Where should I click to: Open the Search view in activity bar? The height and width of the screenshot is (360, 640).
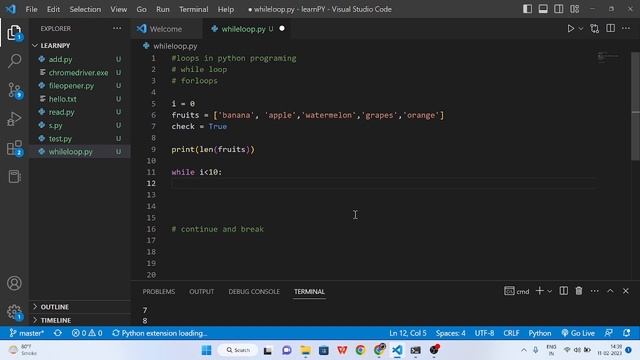14,61
